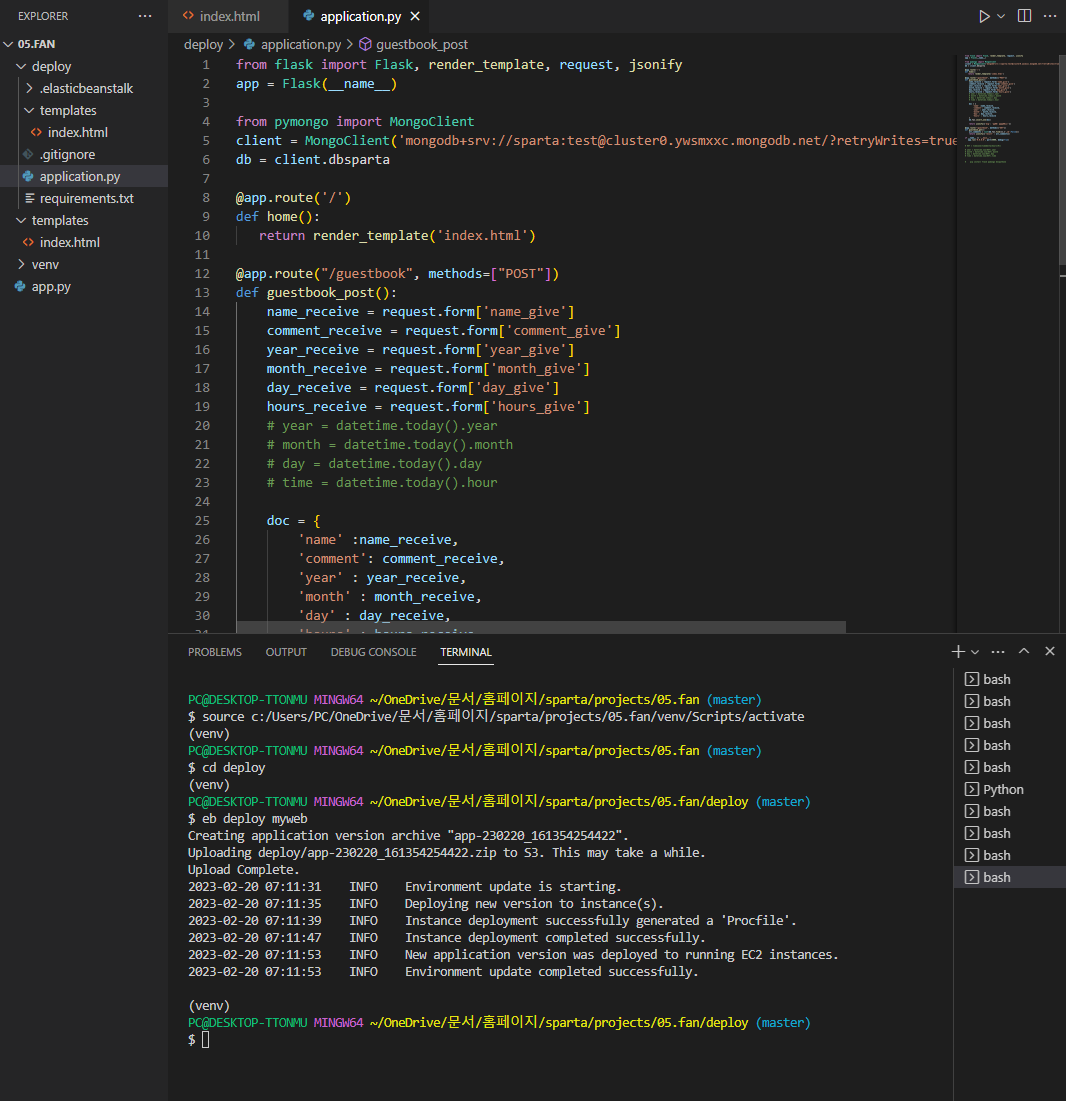Click guestbook_post symbol in breadcrumb
This screenshot has height=1101, width=1066.
click(x=421, y=44)
